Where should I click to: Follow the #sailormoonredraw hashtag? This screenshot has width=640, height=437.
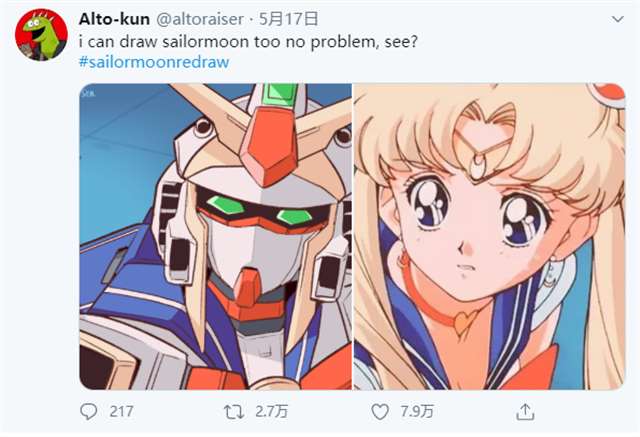click(x=154, y=62)
